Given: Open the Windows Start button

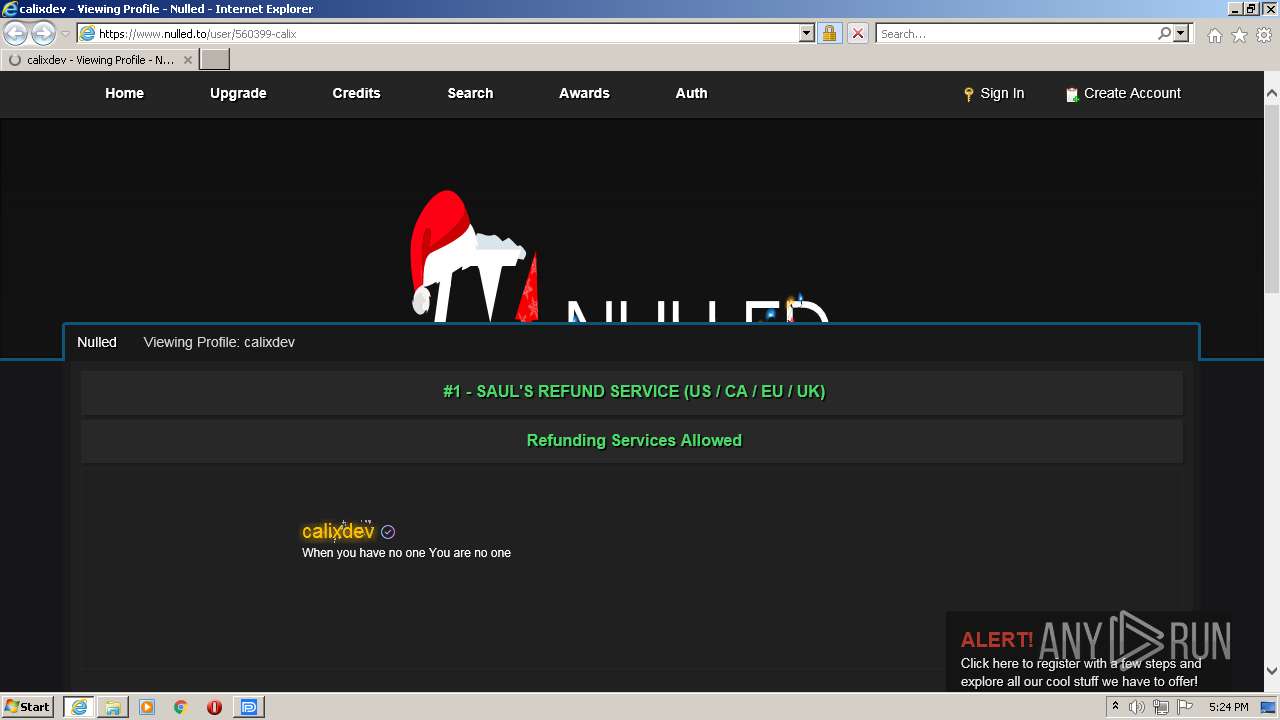Looking at the screenshot, I should (x=28, y=707).
